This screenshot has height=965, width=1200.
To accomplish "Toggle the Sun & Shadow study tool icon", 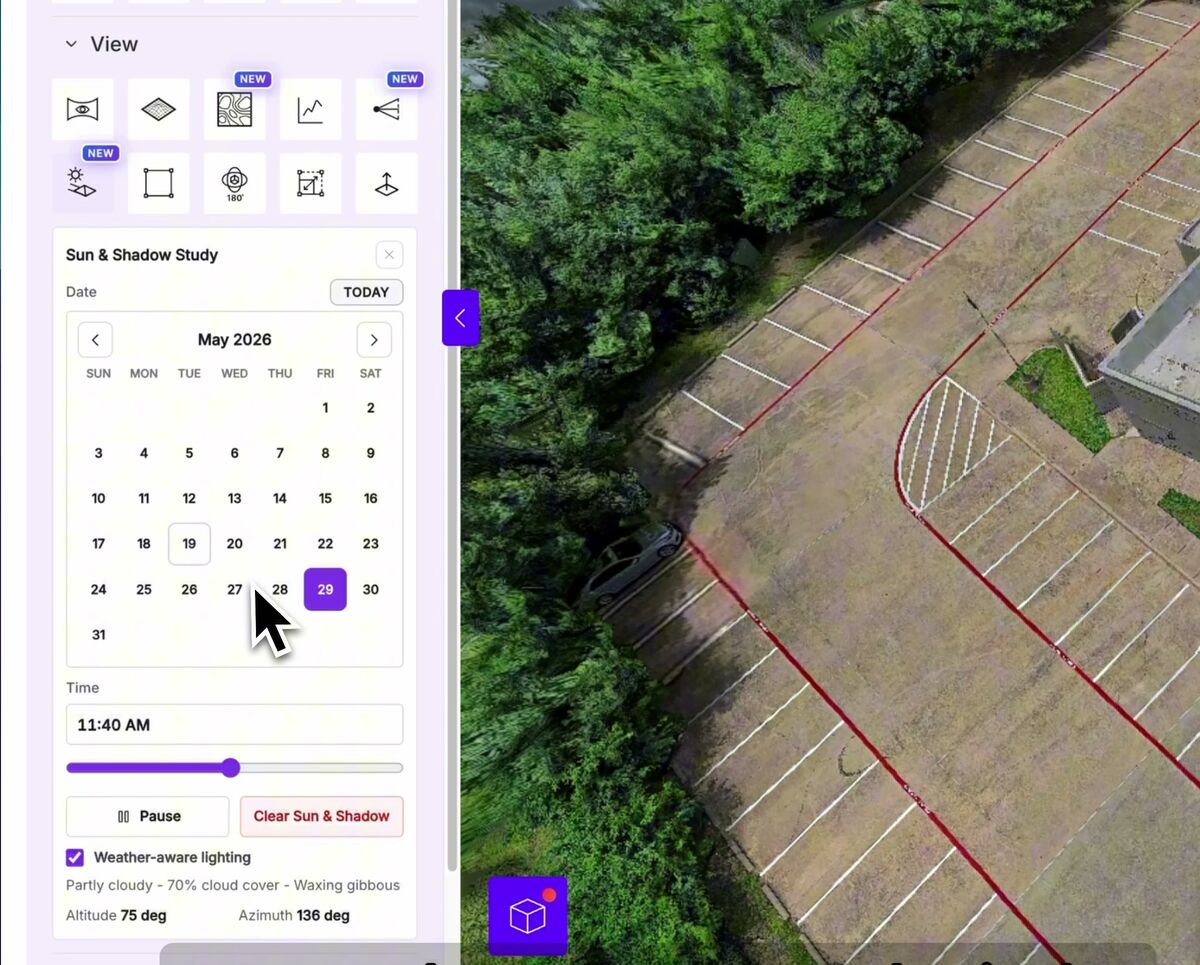I will (x=83, y=183).
